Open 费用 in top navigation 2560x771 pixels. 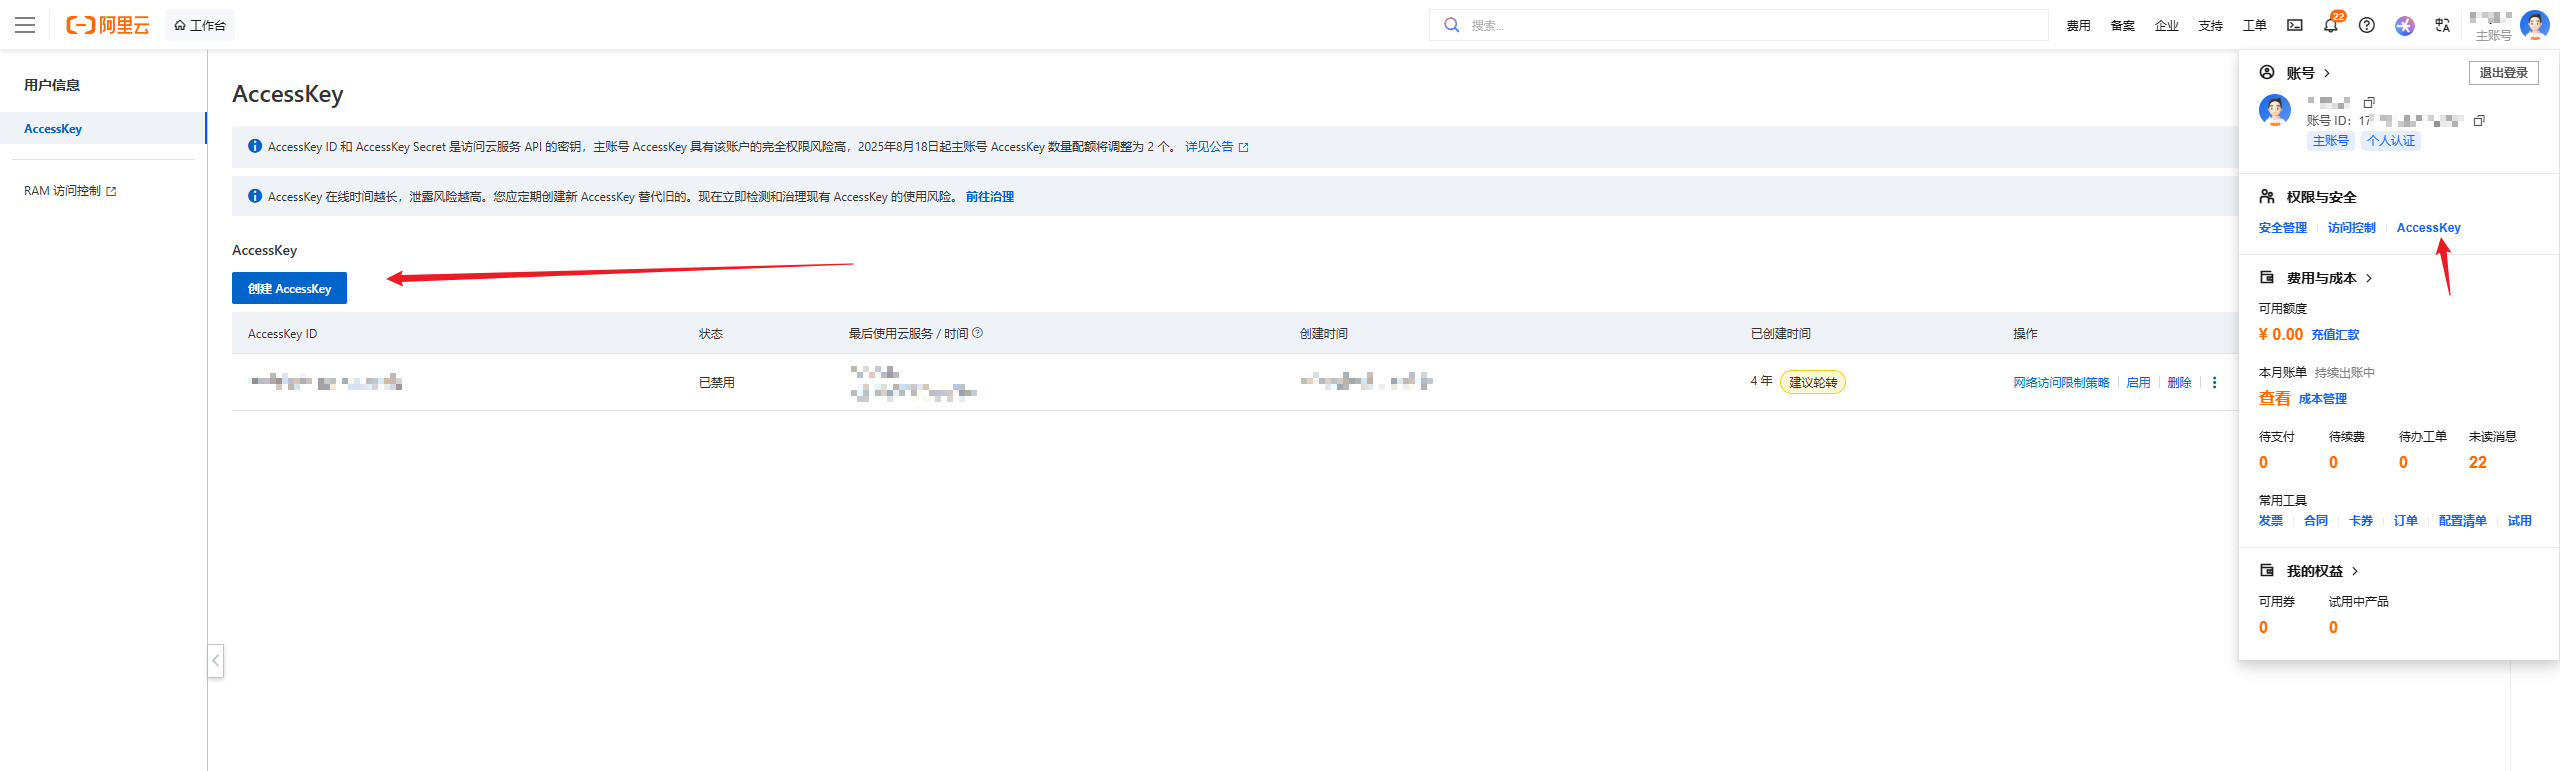point(2078,26)
